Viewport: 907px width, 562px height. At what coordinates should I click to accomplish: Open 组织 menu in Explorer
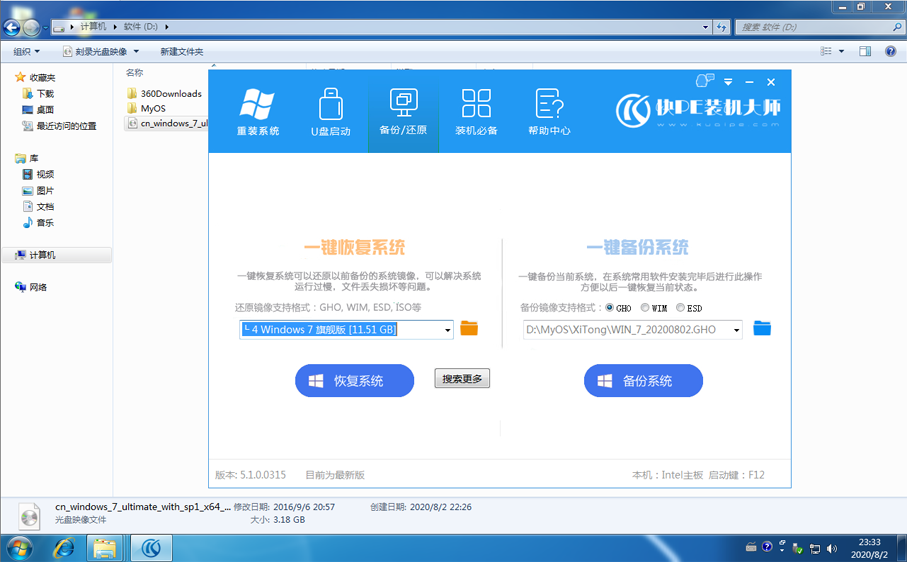pyautogui.click(x=27, y=51)
